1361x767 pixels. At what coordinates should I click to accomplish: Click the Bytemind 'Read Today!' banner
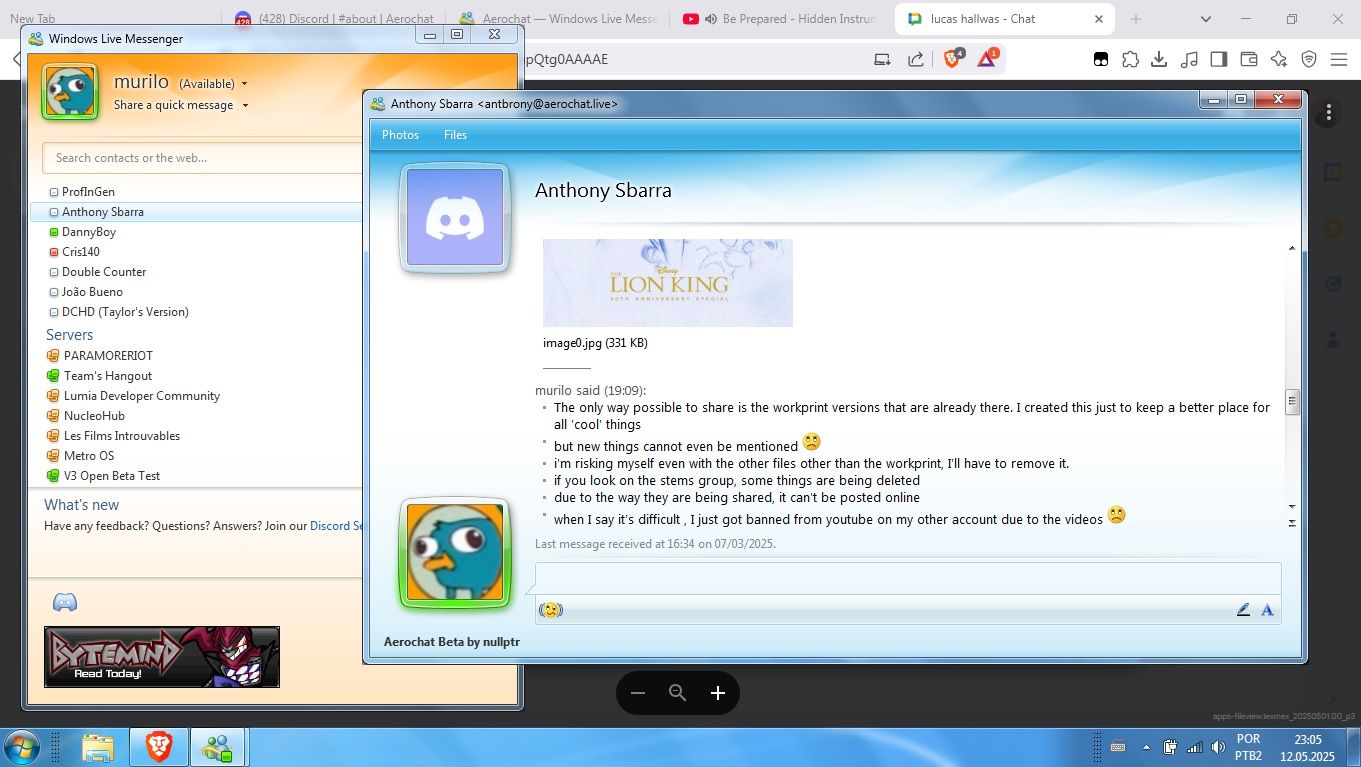coord(162,657)
